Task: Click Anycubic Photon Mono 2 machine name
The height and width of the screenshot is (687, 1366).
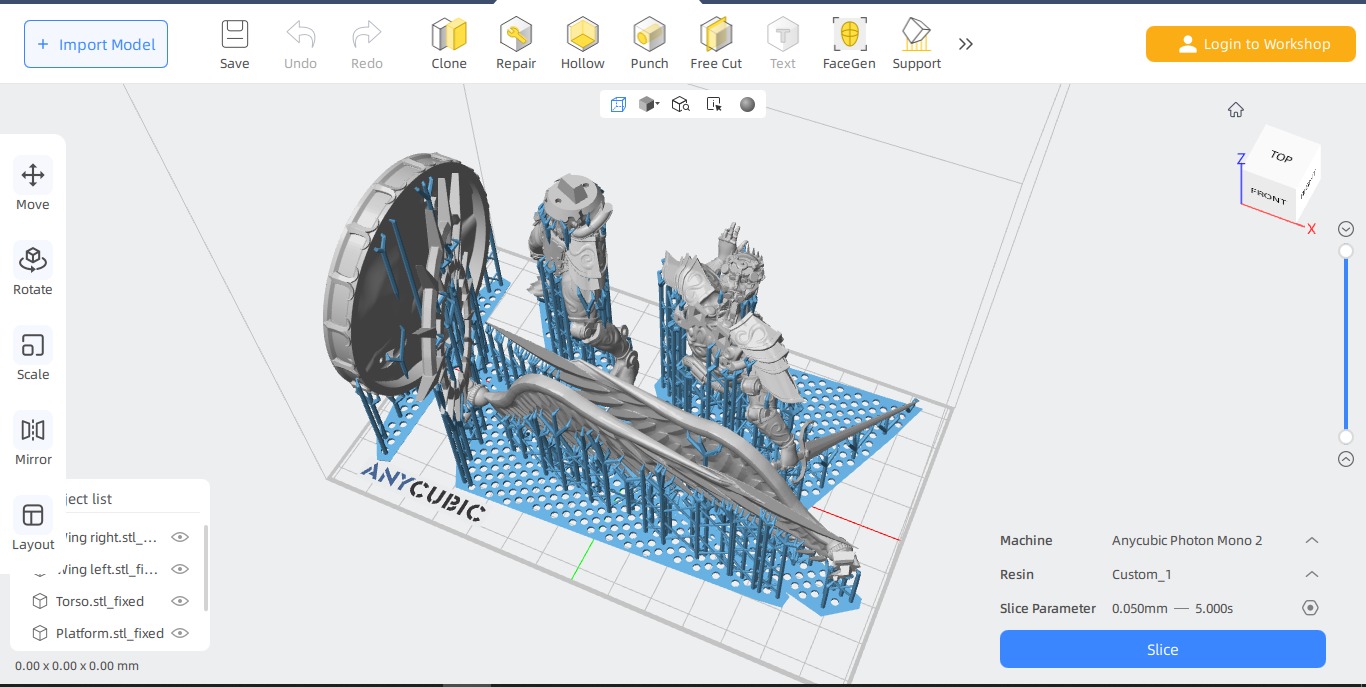Action: click(1187, 540)
